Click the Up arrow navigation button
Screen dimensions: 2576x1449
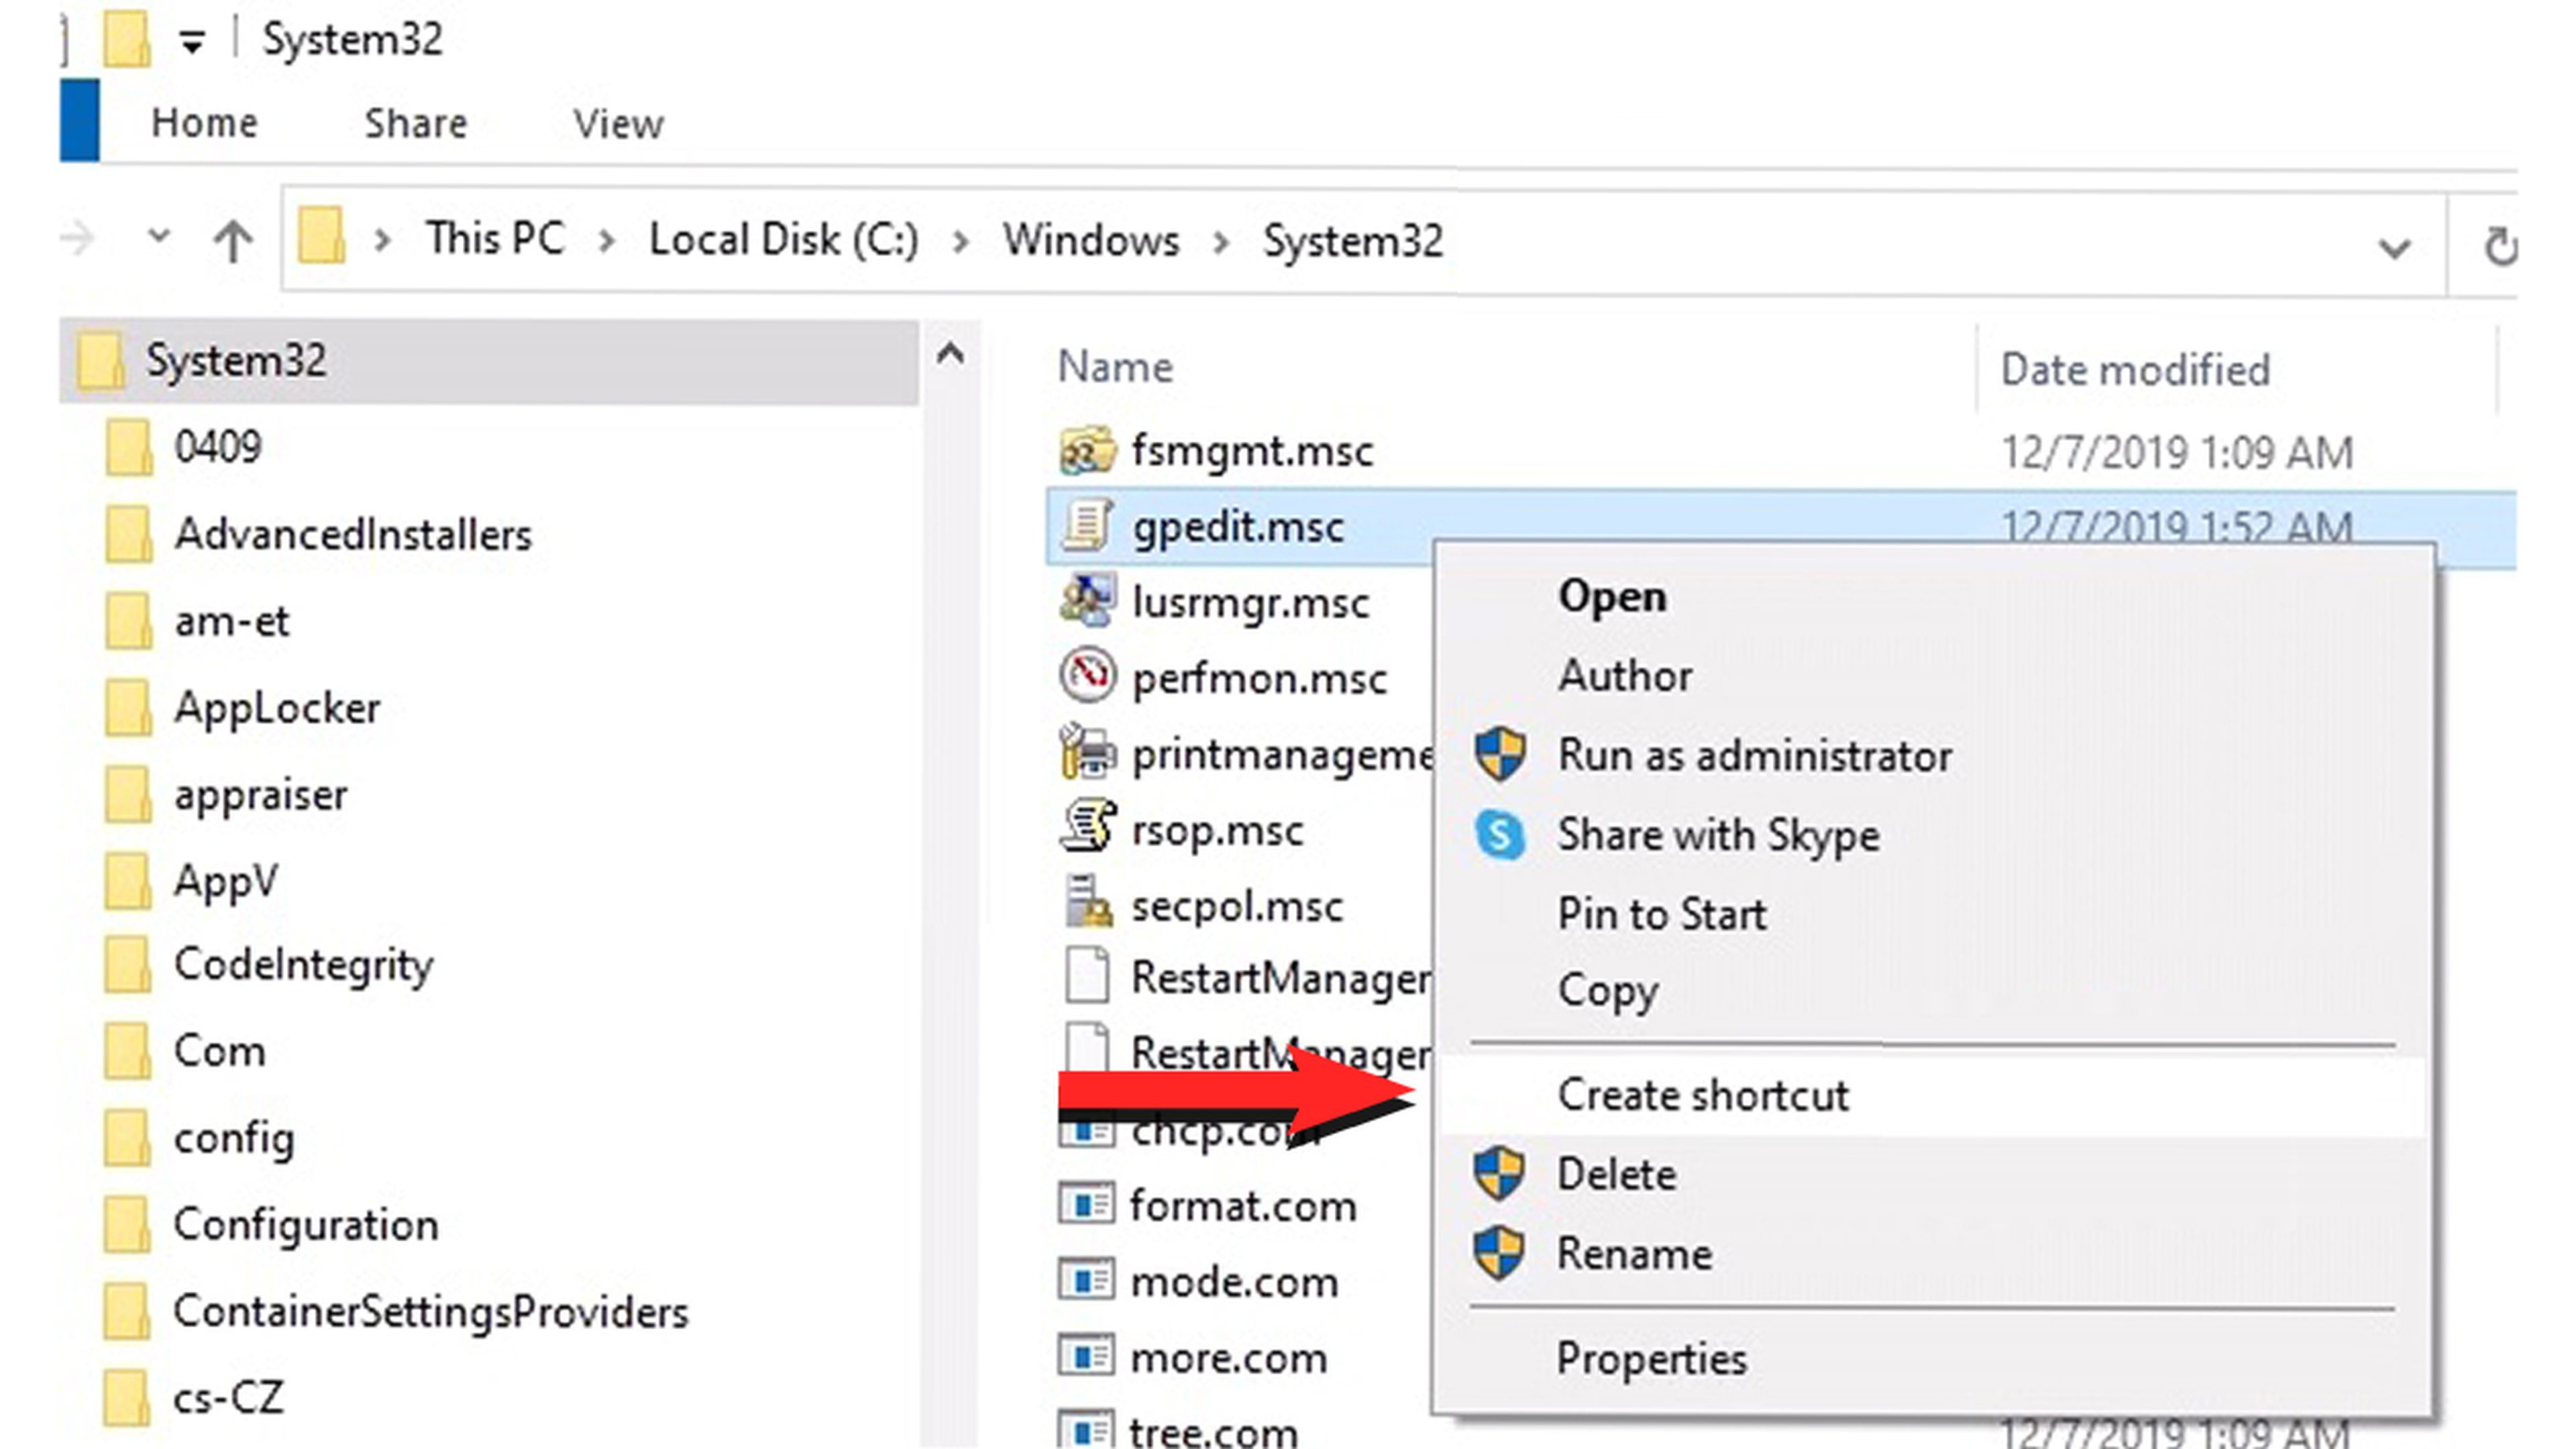coord(232,241)
